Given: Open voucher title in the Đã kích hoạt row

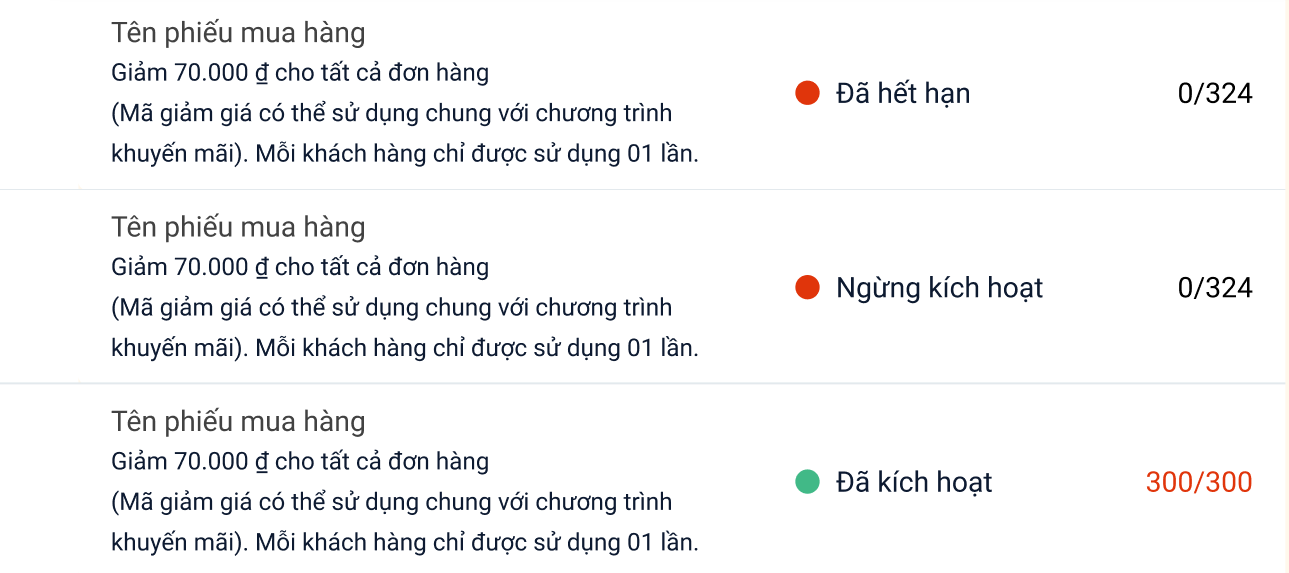Looking at the screenshot, I should tap(238, 421).
